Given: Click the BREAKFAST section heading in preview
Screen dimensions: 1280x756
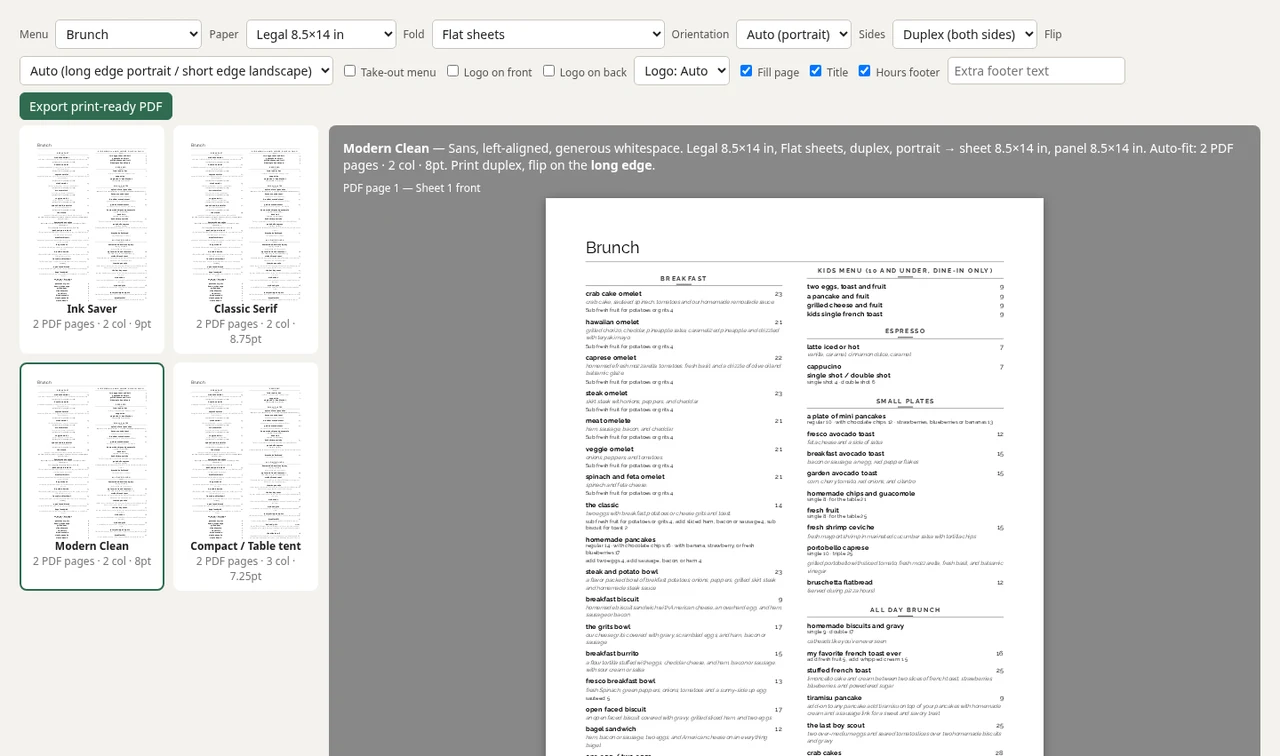Looking at the screenshot, I should [x=683, y=278].
